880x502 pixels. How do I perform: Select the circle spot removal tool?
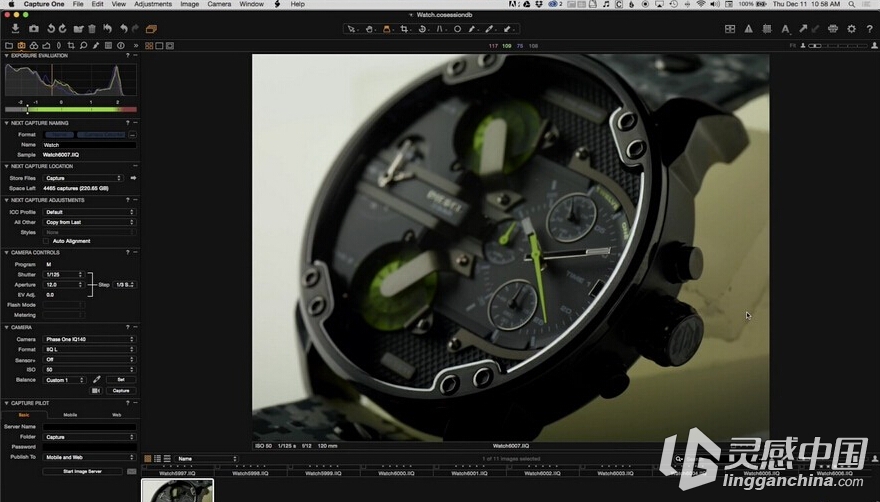tap(457, 29)
